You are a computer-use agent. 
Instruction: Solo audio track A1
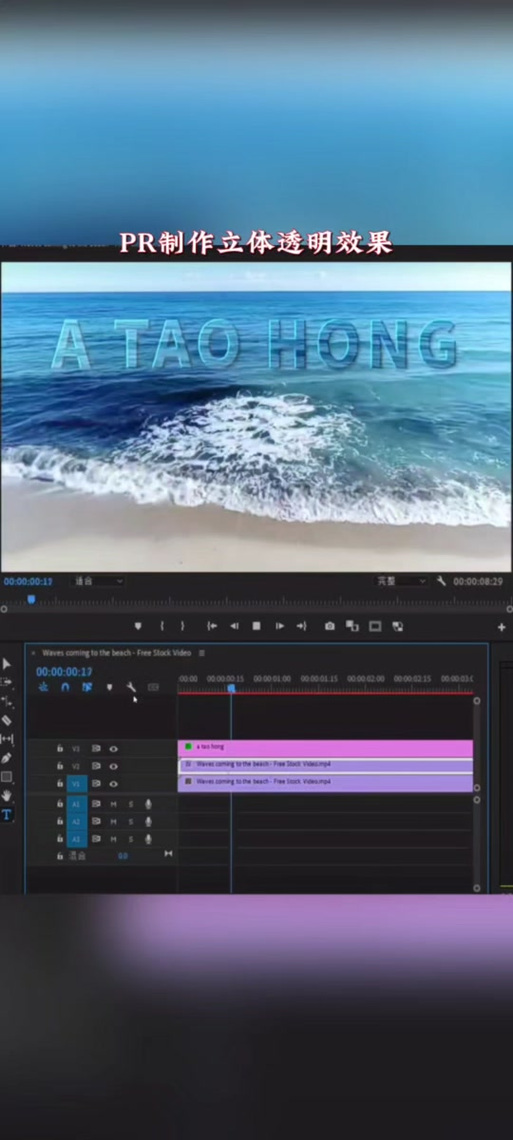coord(131,804)
